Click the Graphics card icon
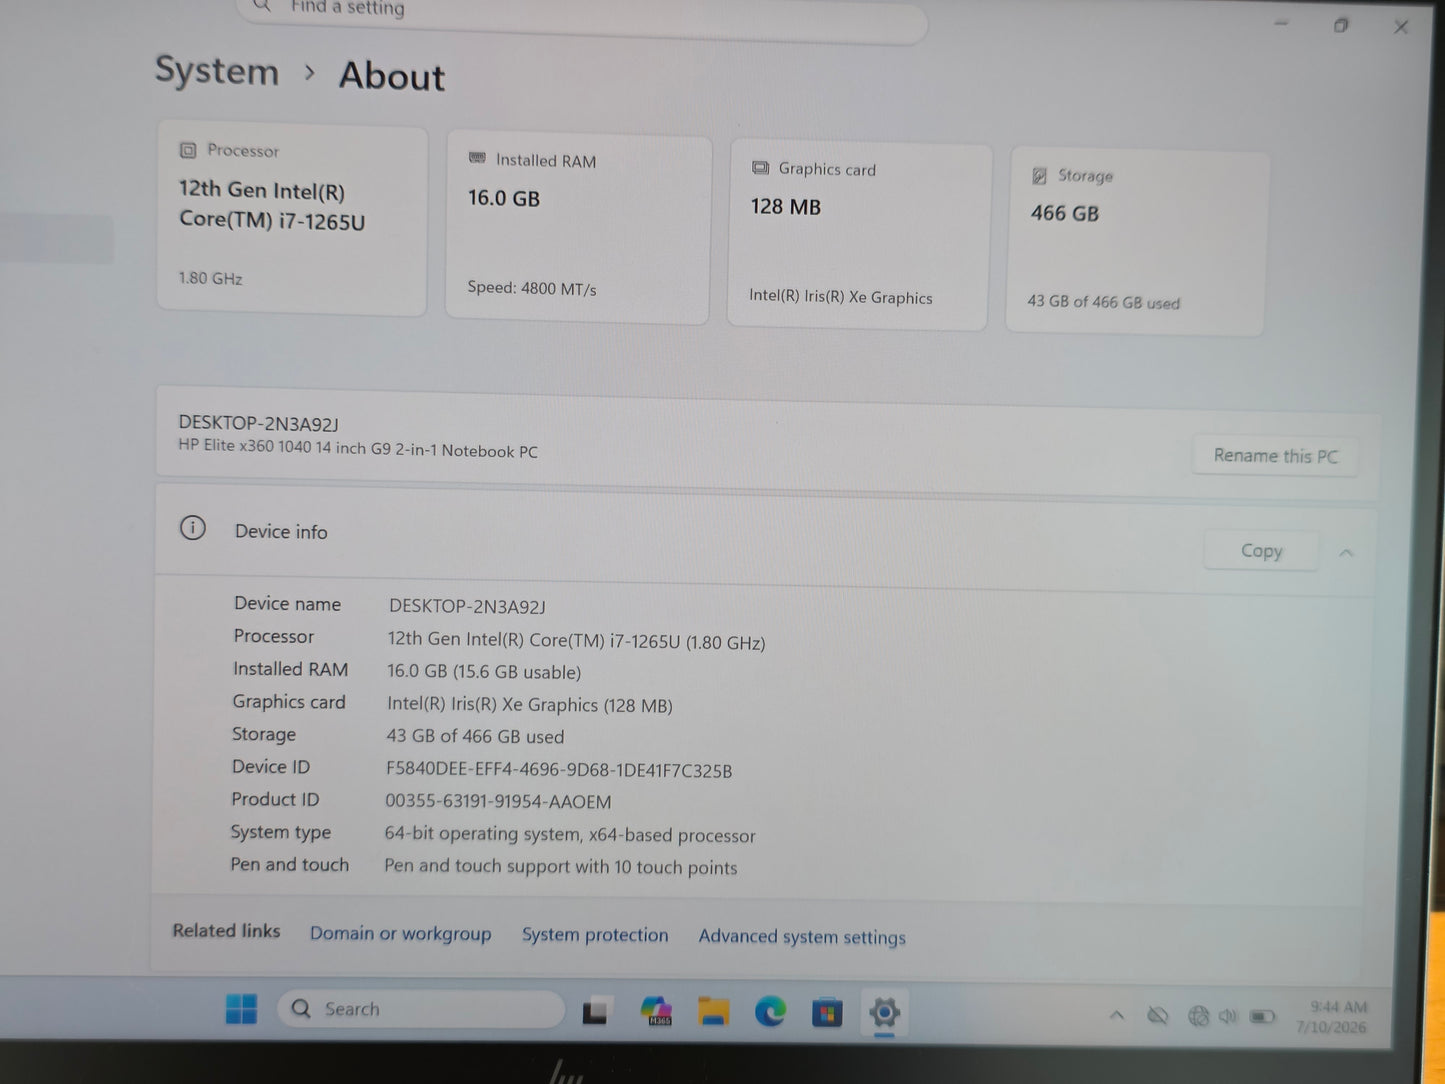This screenshot has height=1084, width=1445. tap(760, 168)
